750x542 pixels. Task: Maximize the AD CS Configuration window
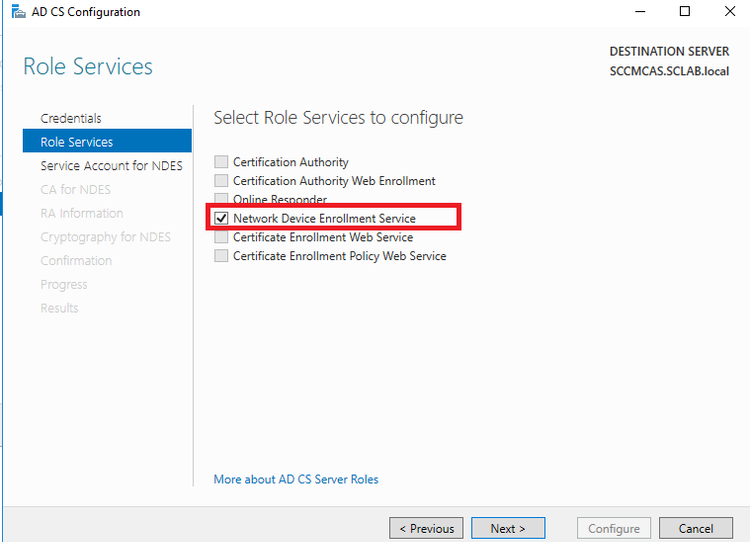pyautogui.click(x=685, y=12)
